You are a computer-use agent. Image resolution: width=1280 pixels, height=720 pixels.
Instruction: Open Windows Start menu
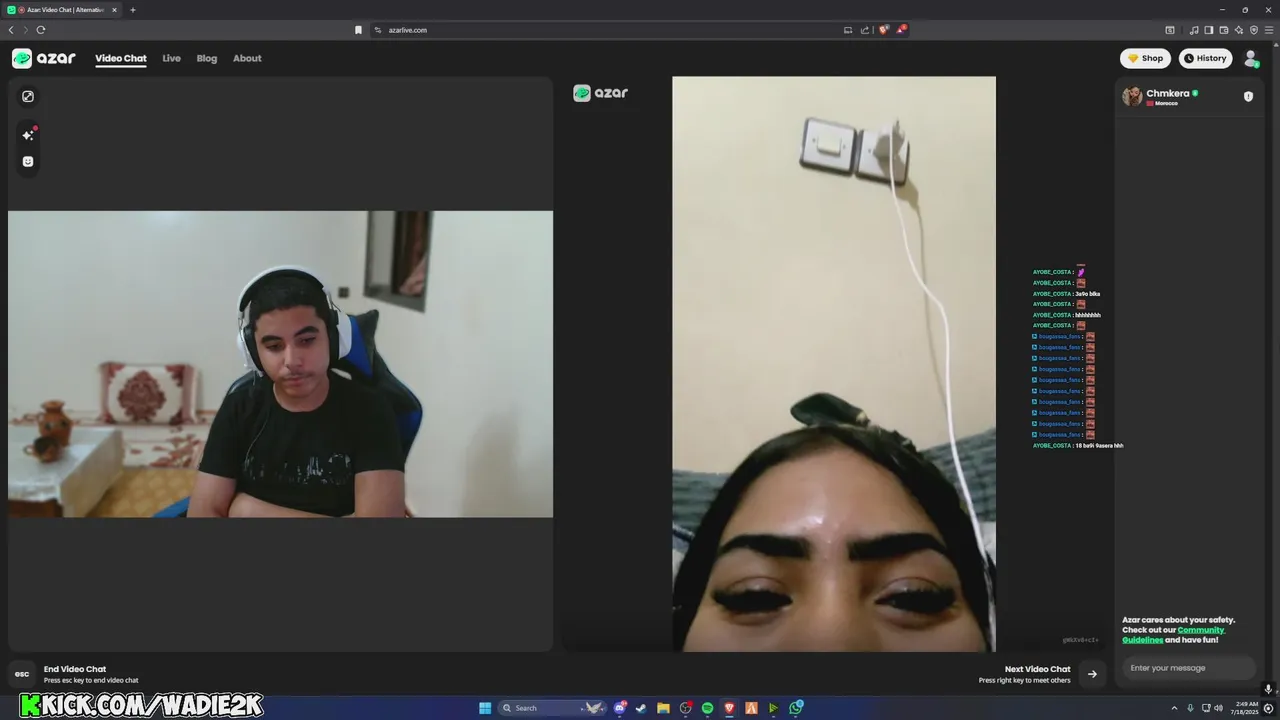click(485, 708)
